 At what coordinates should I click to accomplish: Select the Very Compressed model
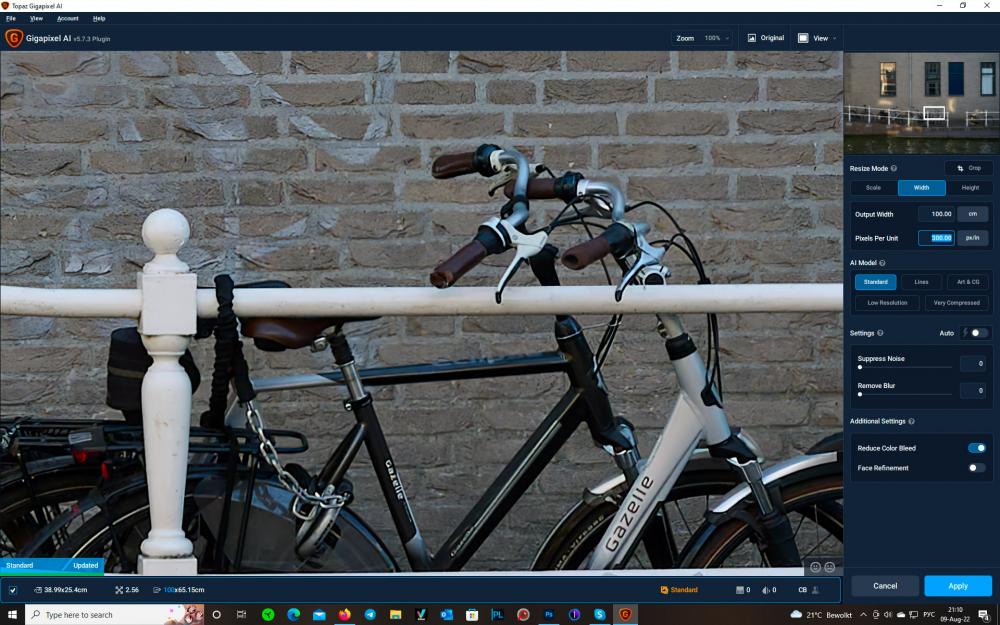[x=957, y=303]
